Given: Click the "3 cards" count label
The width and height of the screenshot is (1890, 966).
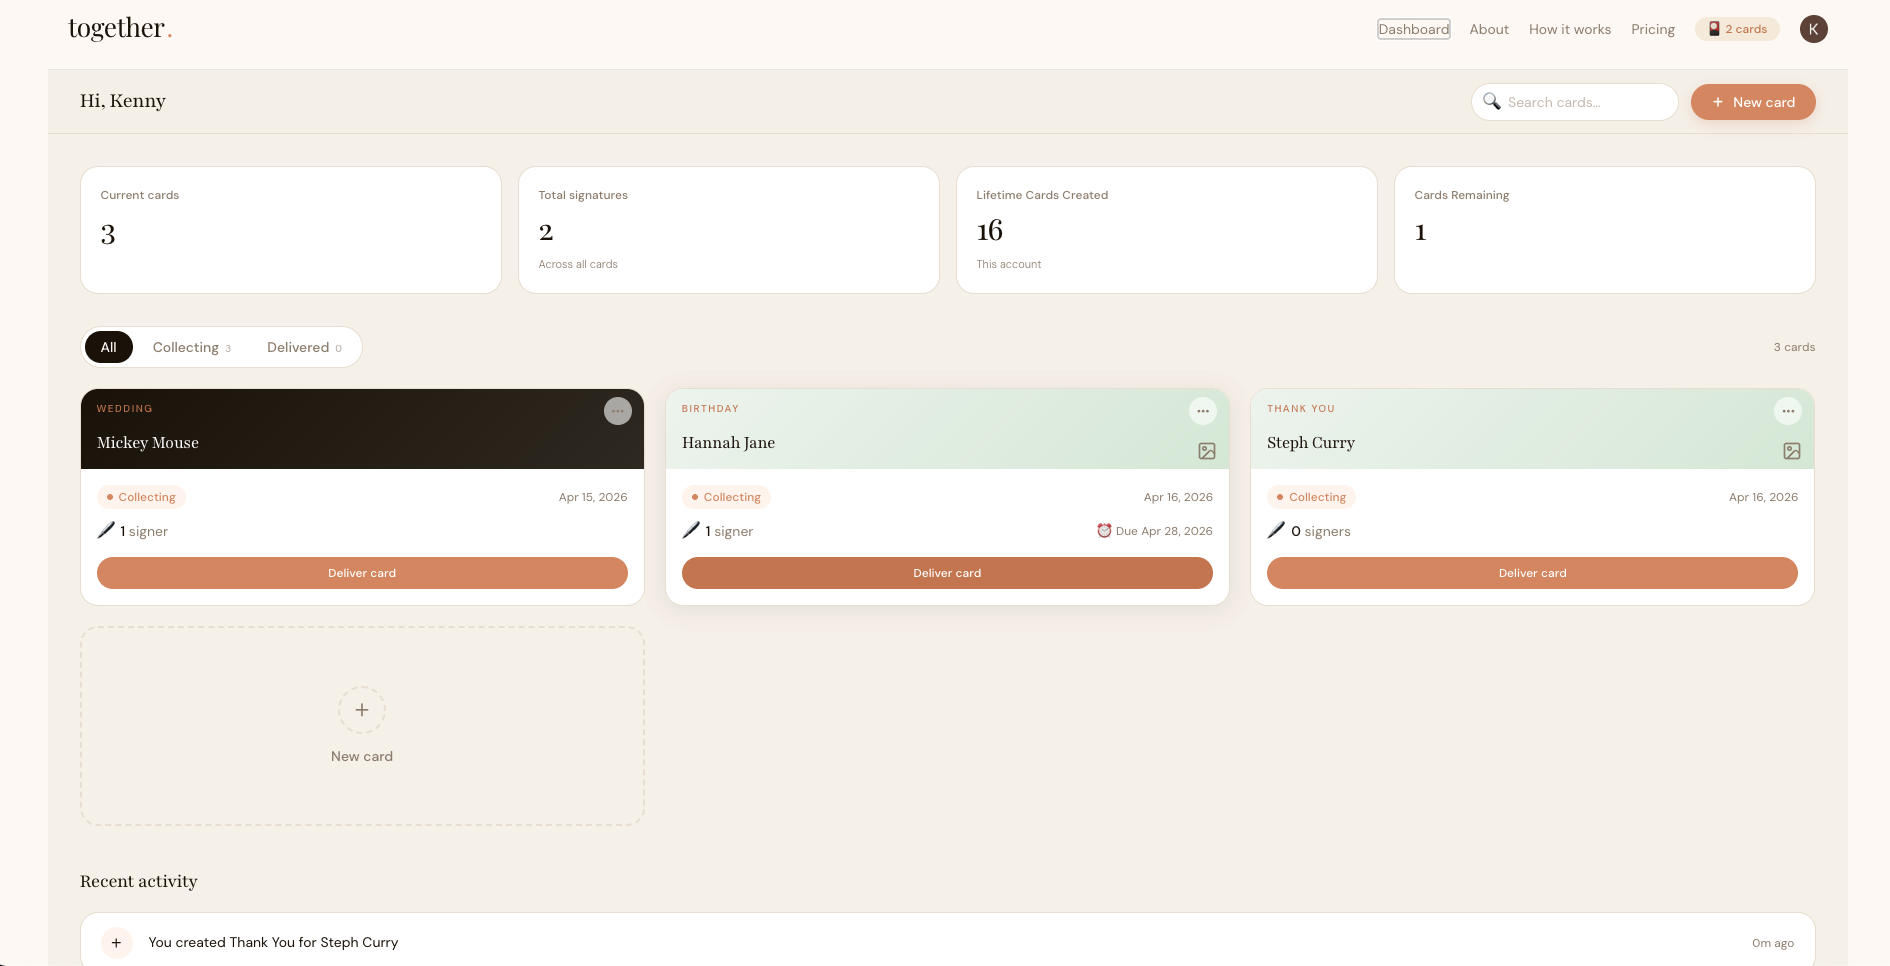Looking at the screenshot, I should (x=1794, y=347).
